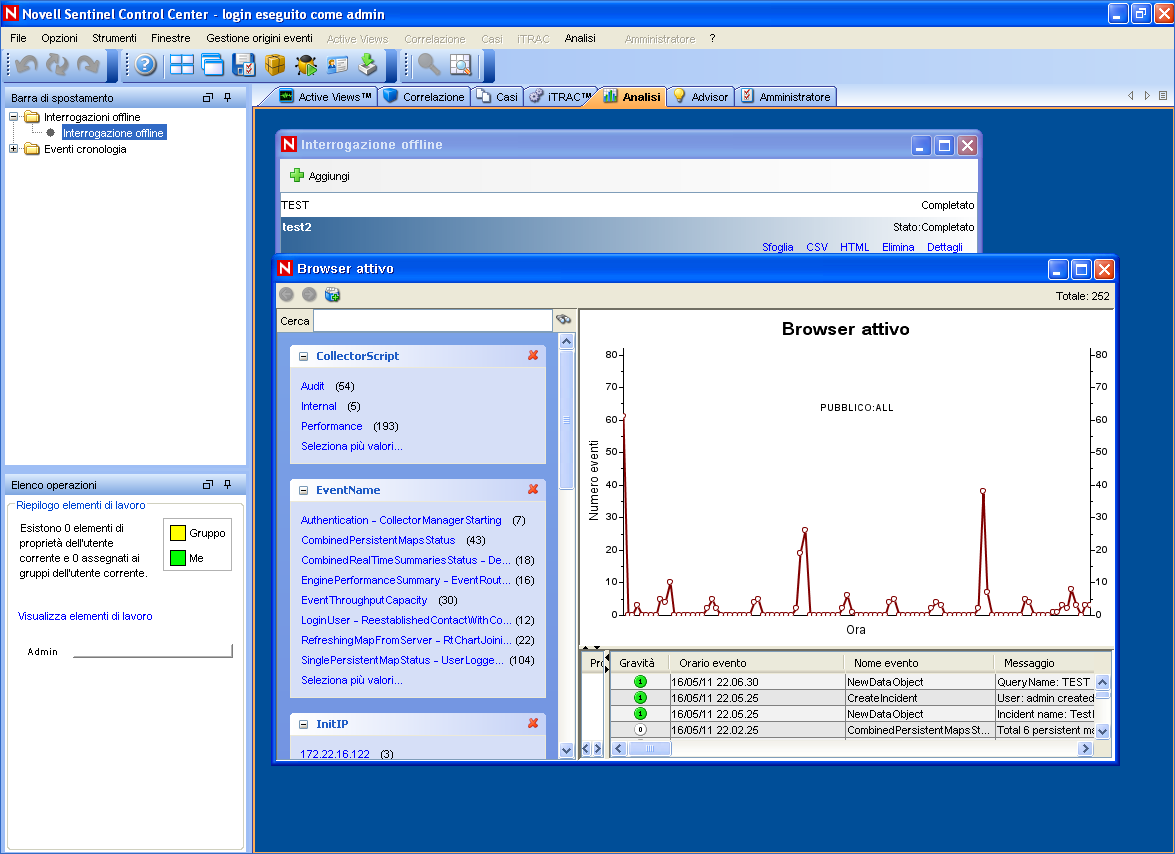Click the Dettagli link for test2

pyautogui.click(x=944, y=247)
